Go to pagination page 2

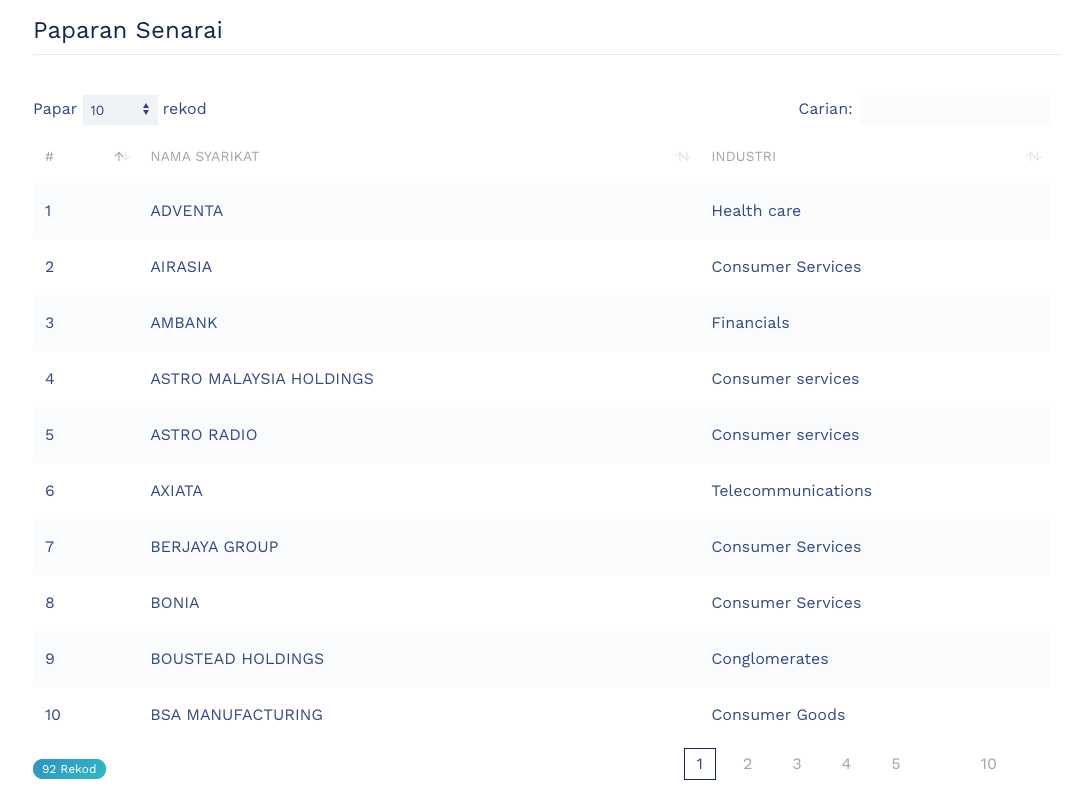click(747, 764)
